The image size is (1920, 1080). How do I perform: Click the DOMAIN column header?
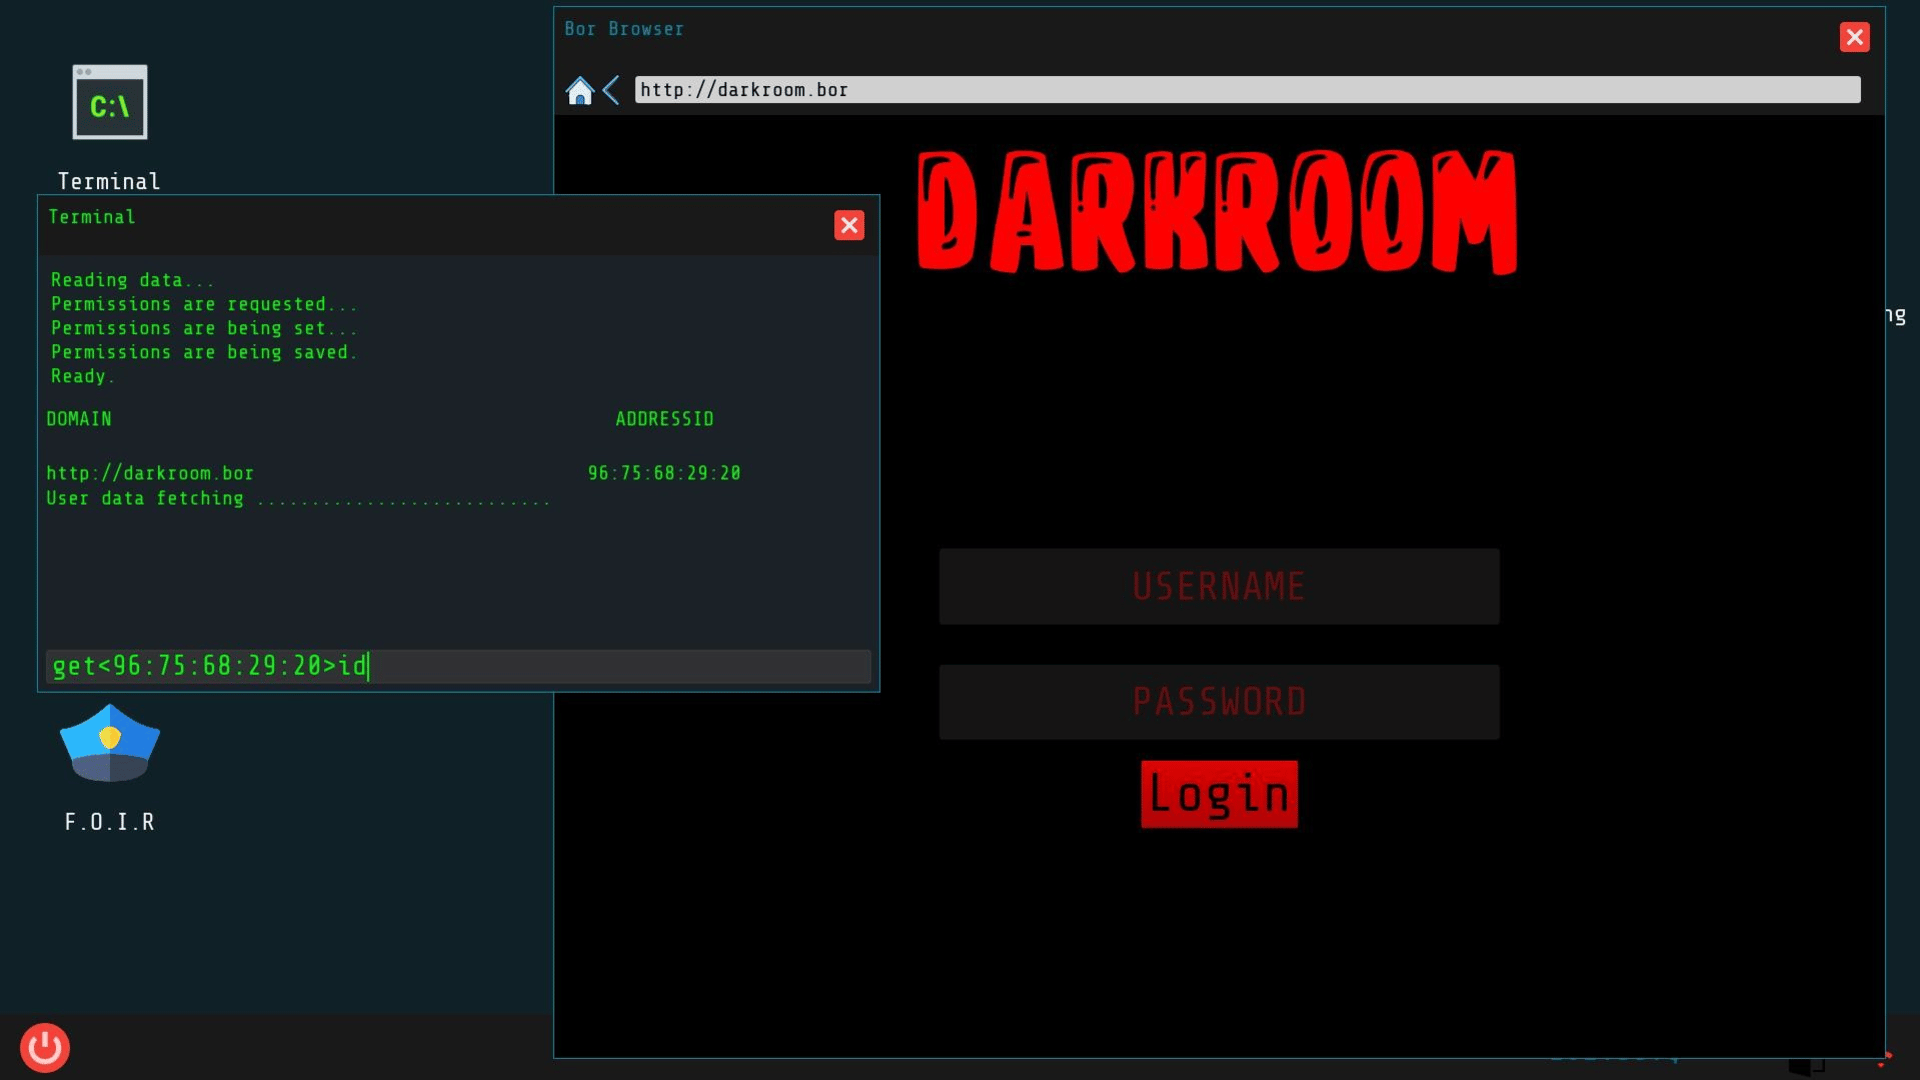click(79, 419)
